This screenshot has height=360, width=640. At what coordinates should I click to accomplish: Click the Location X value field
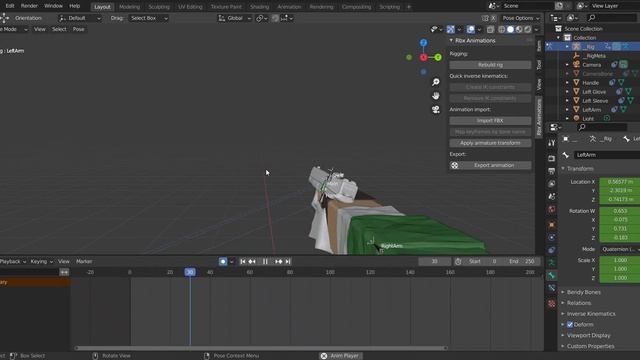coord(620,182)
